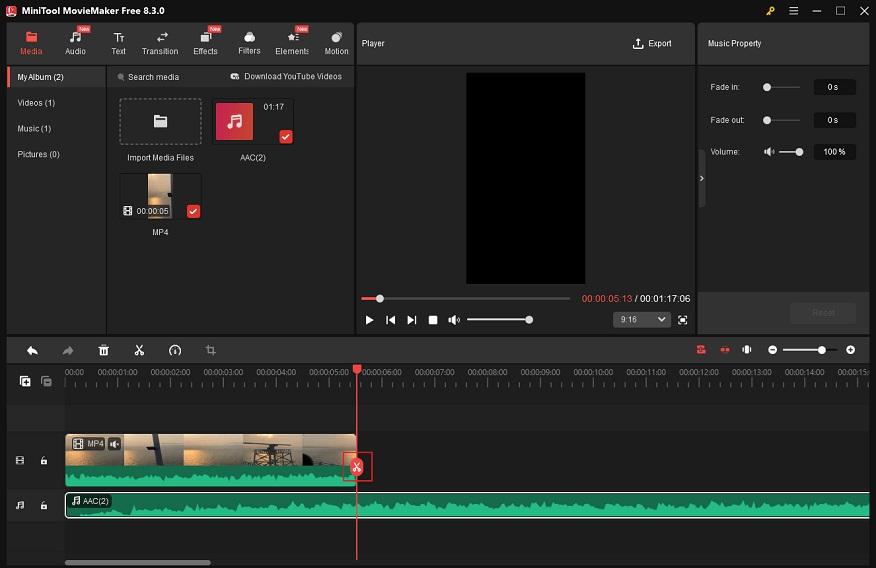This screenshot has width=876, height=568.
Task: Zoom in the timeline with plus icon
Action: coord(850,350)
